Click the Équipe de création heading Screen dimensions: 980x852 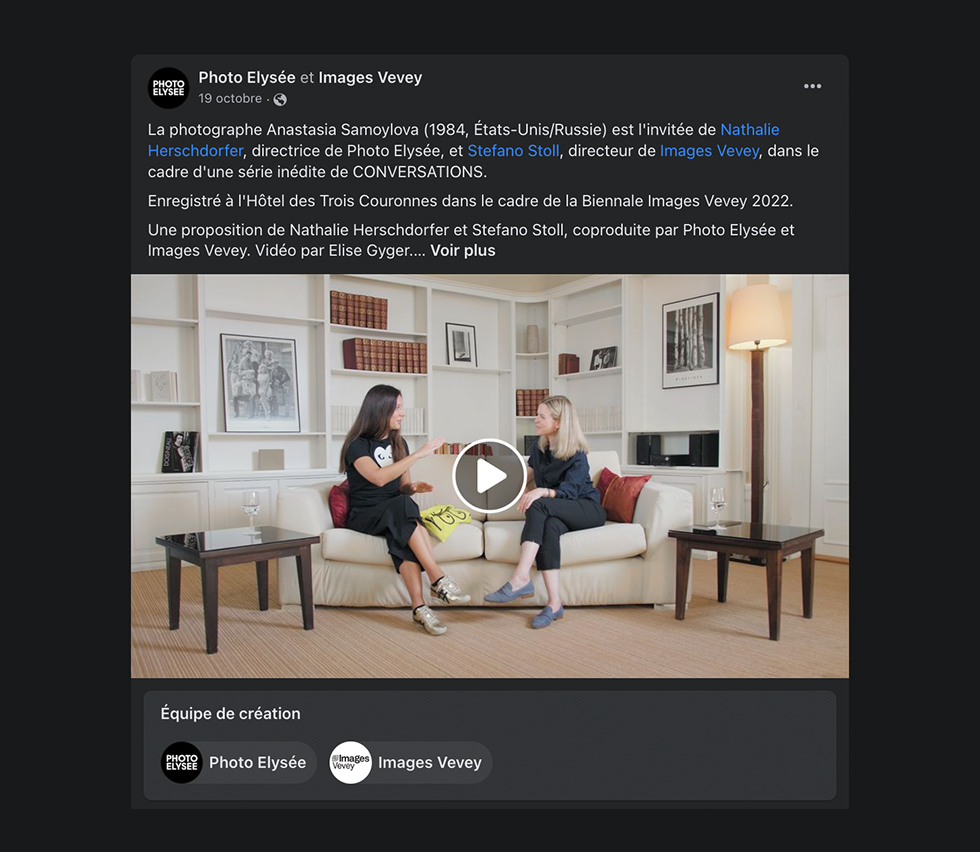(x=231, y=713)
